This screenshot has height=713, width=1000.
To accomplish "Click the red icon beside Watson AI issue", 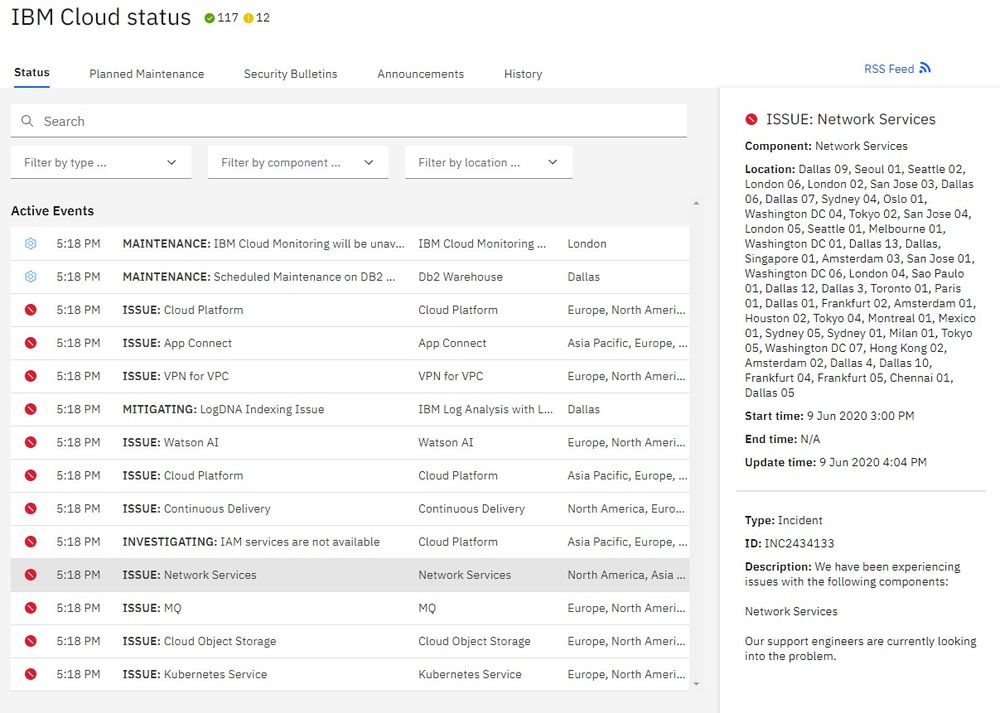I will click(30, 442).
